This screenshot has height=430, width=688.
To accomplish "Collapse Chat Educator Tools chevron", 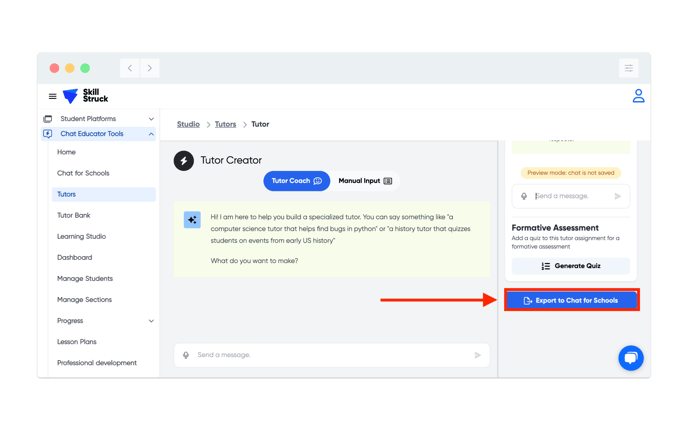I will pyautogui.click(x=151, y=134).
